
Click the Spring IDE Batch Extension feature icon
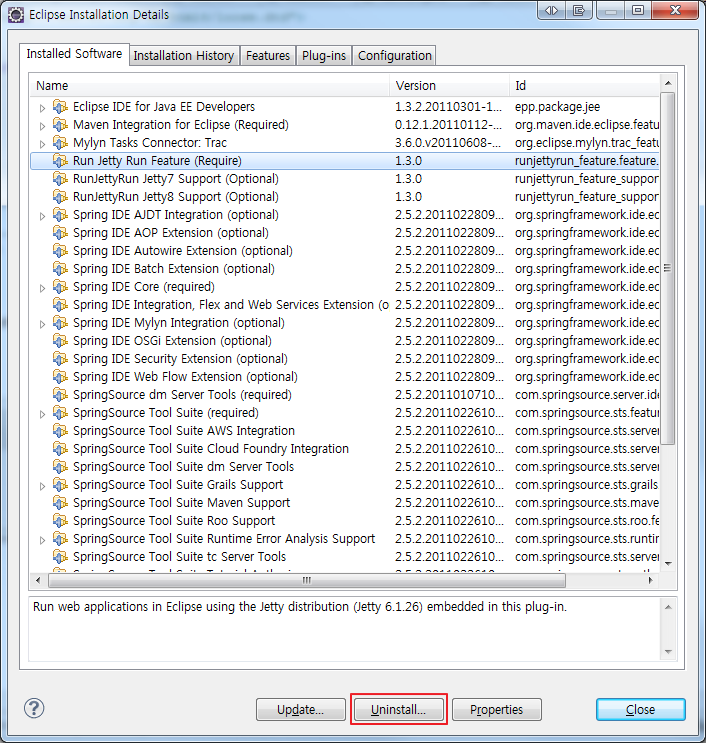tap(60, 269)
